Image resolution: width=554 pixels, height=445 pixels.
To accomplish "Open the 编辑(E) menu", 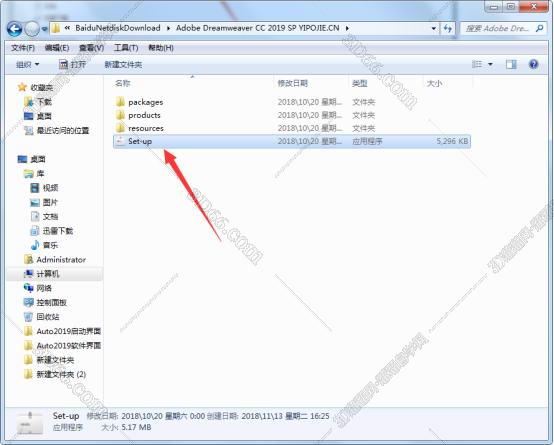I will click(x=57, y=48).
